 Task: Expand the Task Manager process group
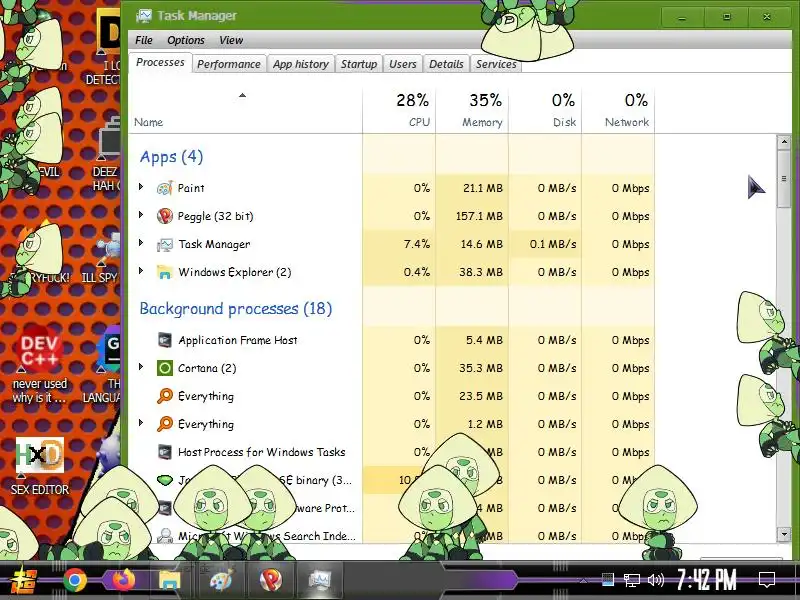(x=141, y=243)
